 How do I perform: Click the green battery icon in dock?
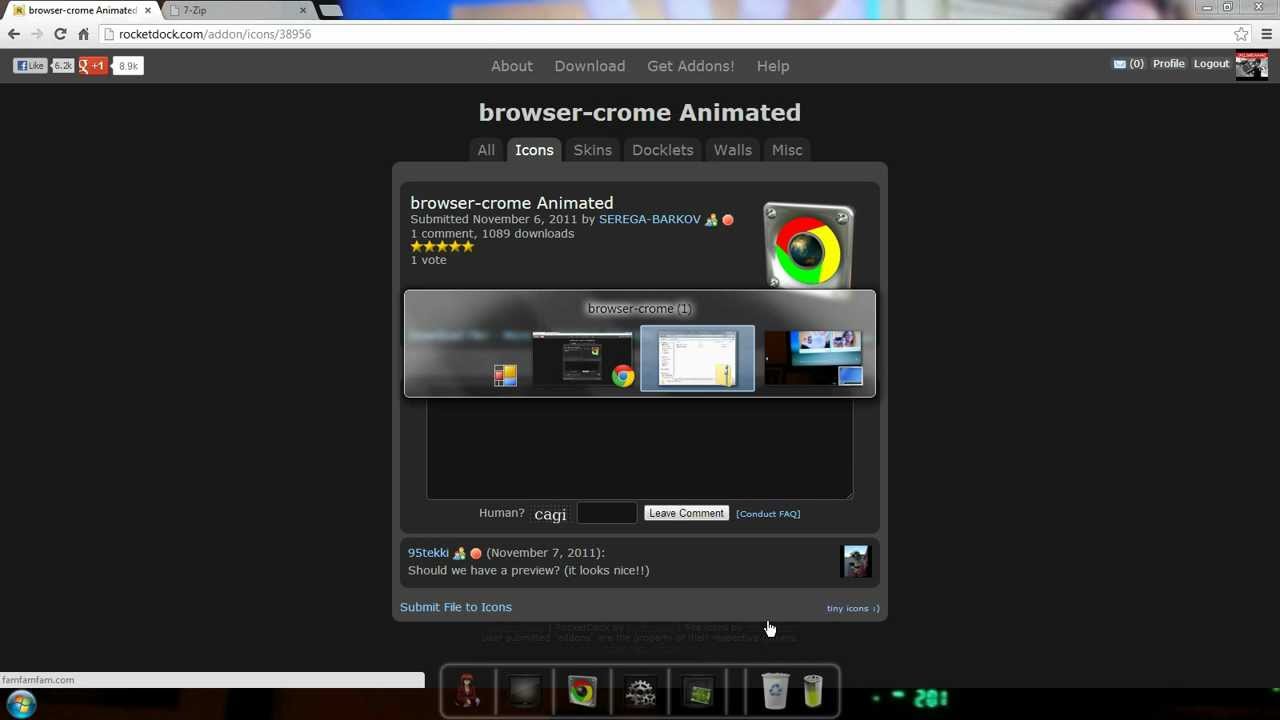pyautogui.click(x=812, y=690)
